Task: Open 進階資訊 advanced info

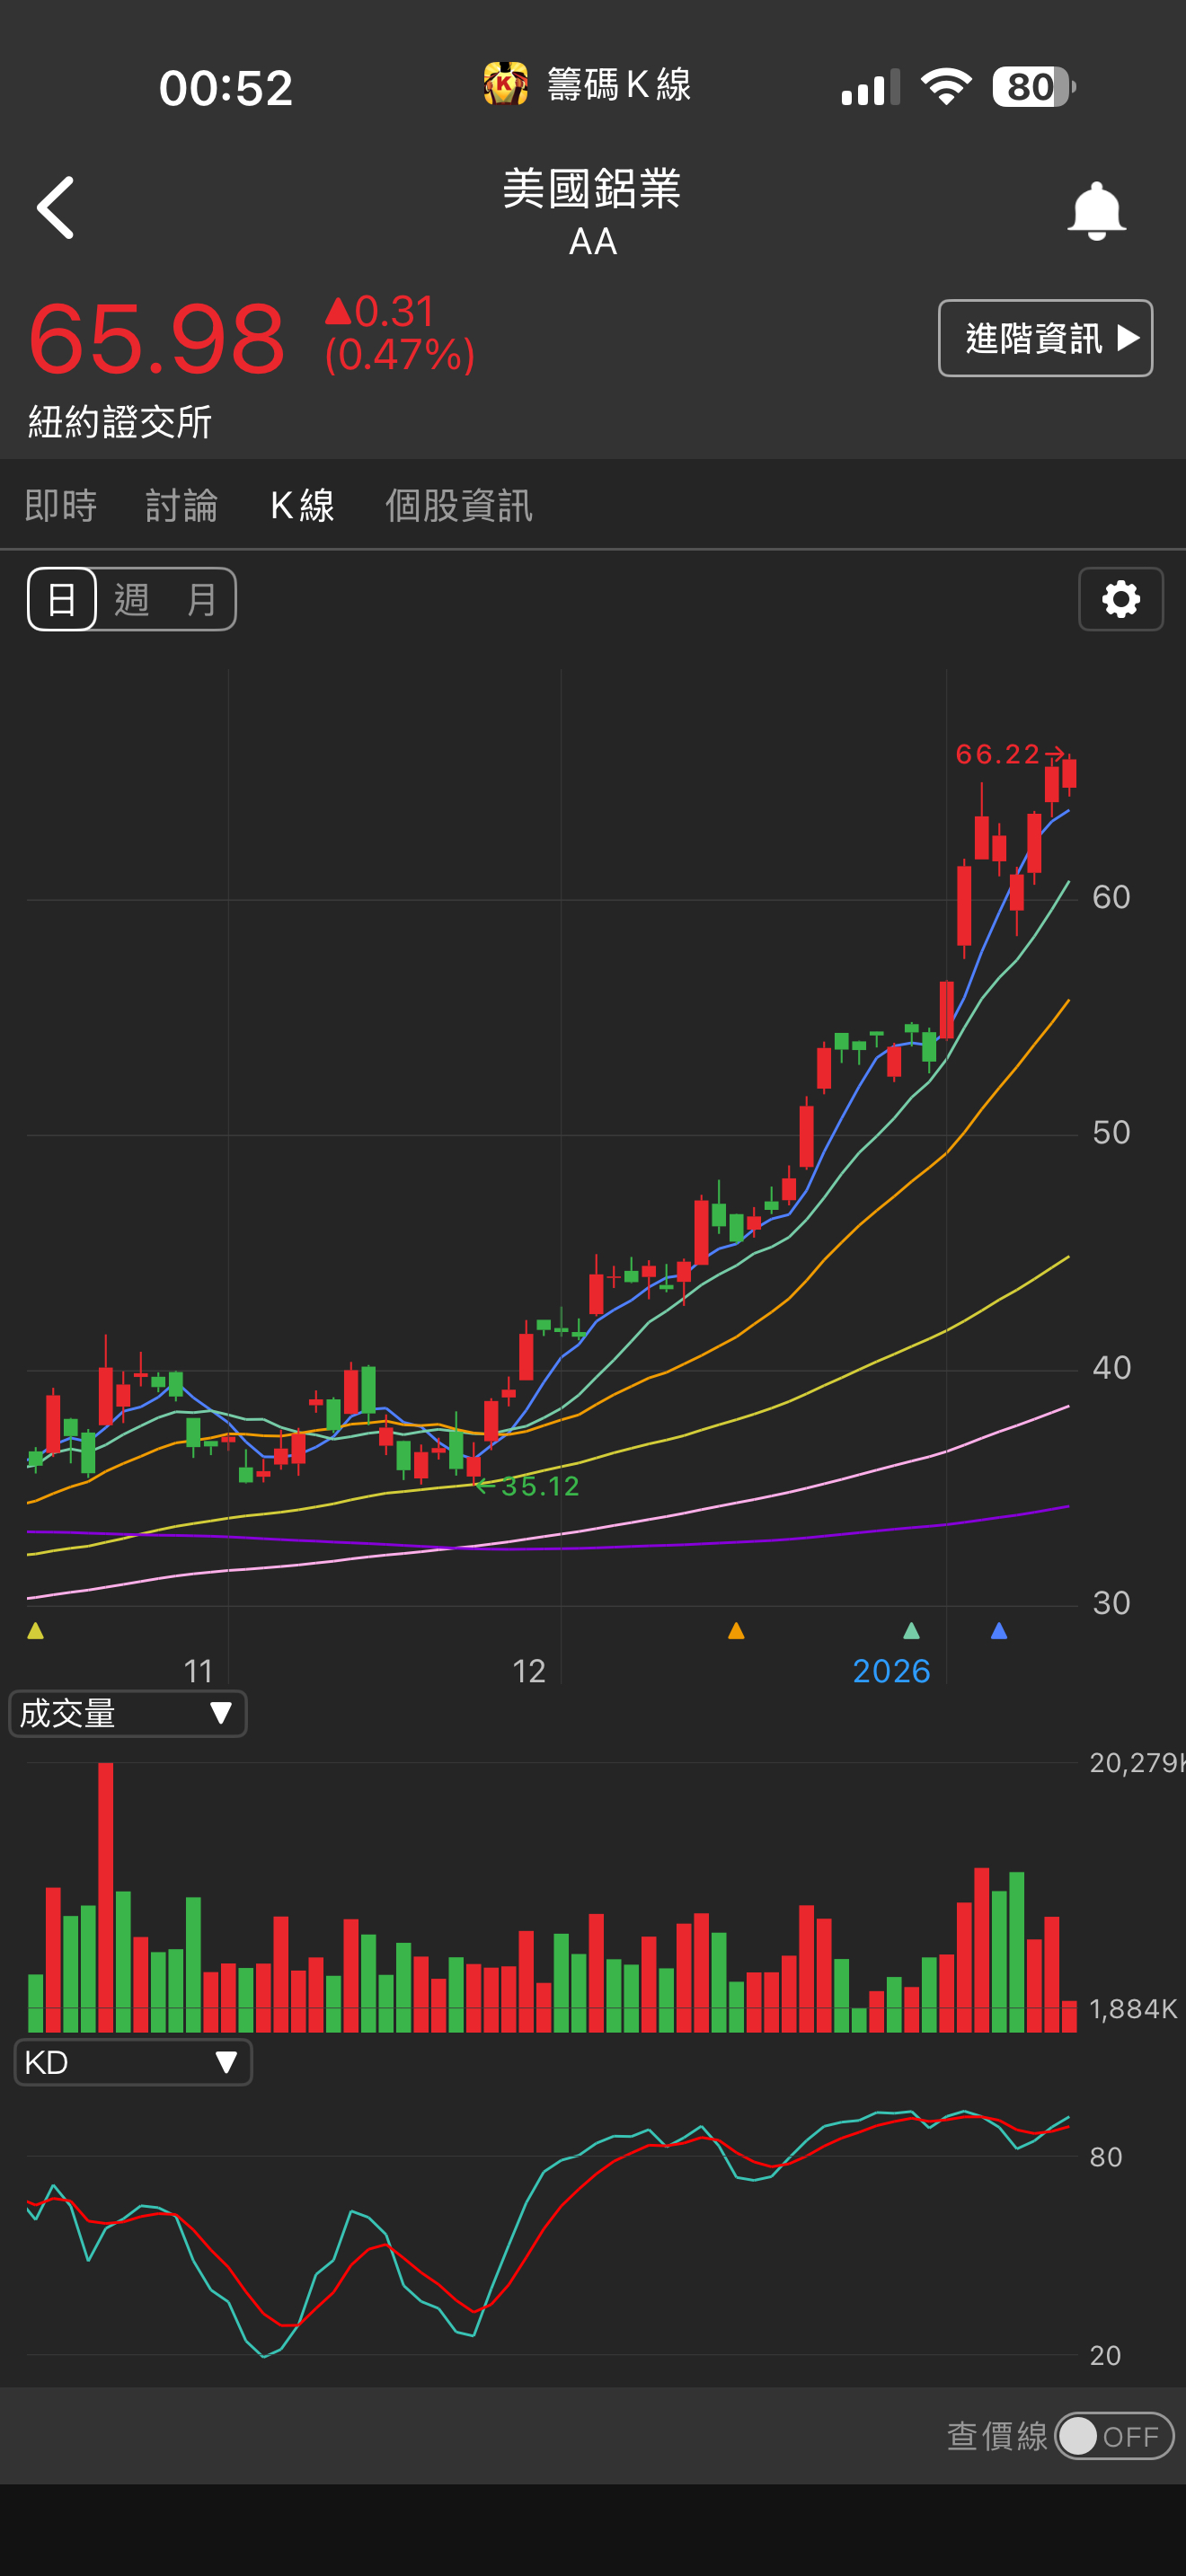Action: tap(1045, 338)
